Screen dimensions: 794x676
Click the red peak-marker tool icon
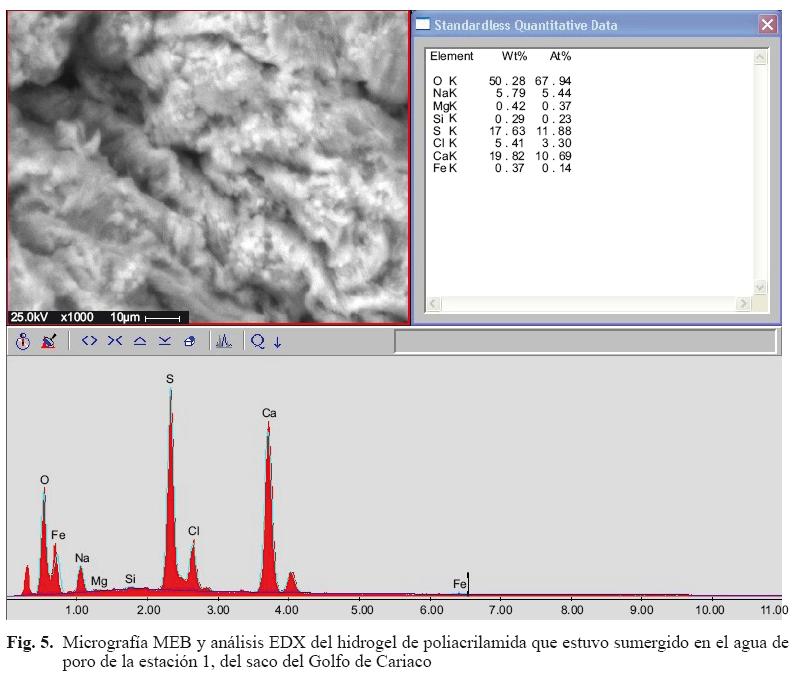pyautogui.click(x=48, y=341)
